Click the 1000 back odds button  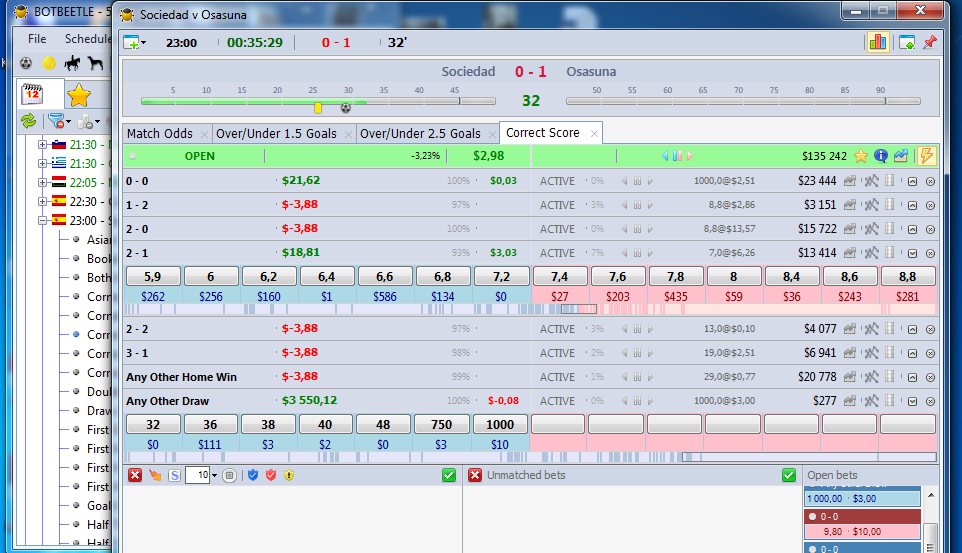tap(500, 424)
